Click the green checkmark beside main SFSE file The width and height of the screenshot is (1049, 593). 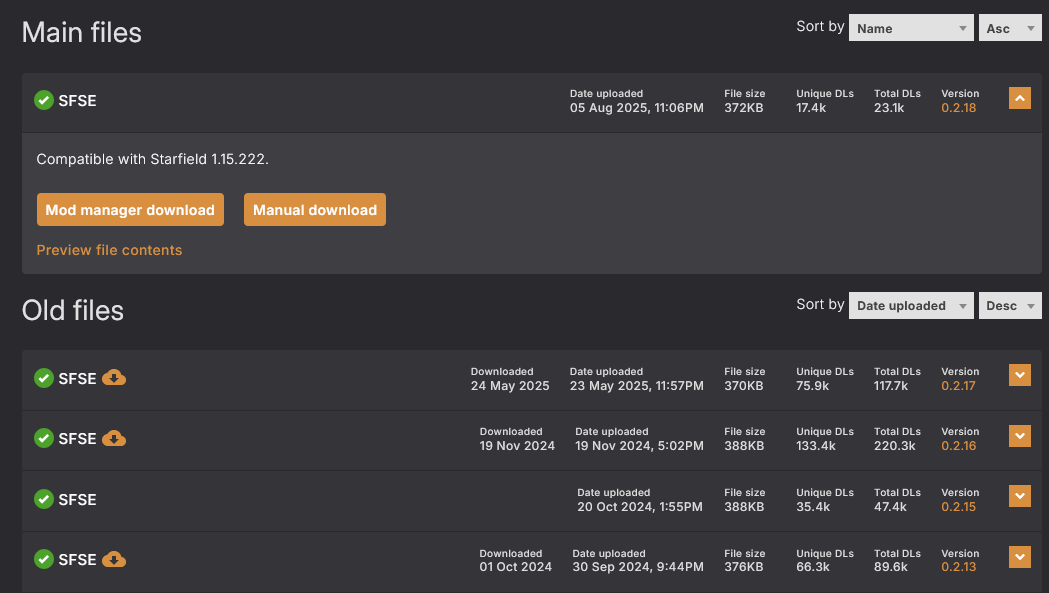tap(44, 100)
